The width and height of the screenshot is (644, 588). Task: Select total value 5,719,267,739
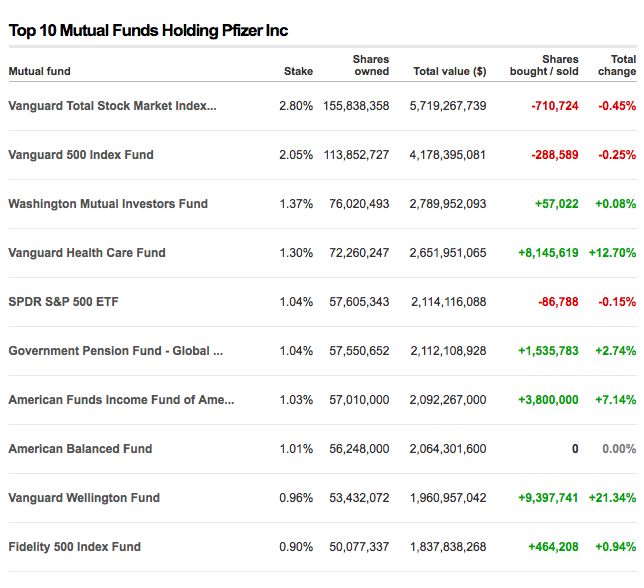[448, 106]
